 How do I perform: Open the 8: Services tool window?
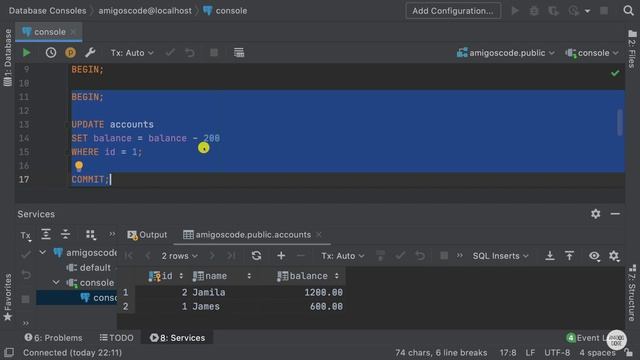[x=177, y=338]
